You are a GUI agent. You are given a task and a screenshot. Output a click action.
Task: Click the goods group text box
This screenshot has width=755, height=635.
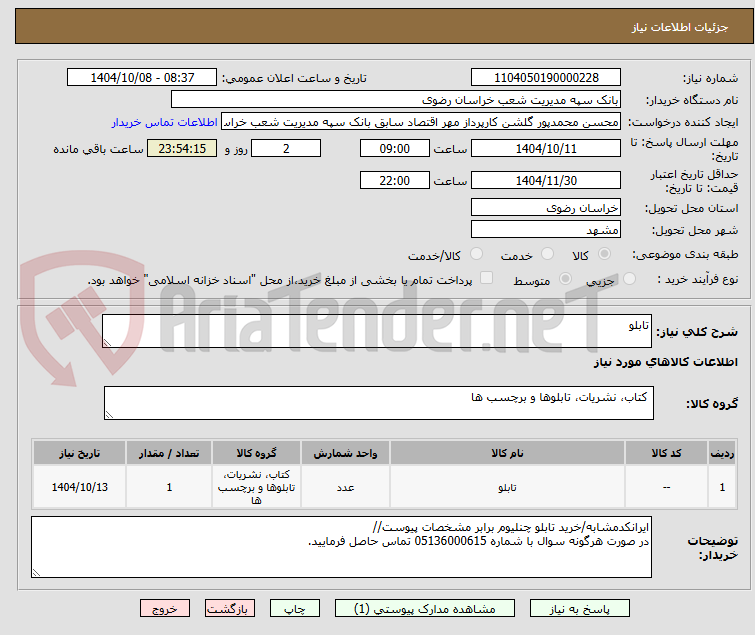[379, 403]
